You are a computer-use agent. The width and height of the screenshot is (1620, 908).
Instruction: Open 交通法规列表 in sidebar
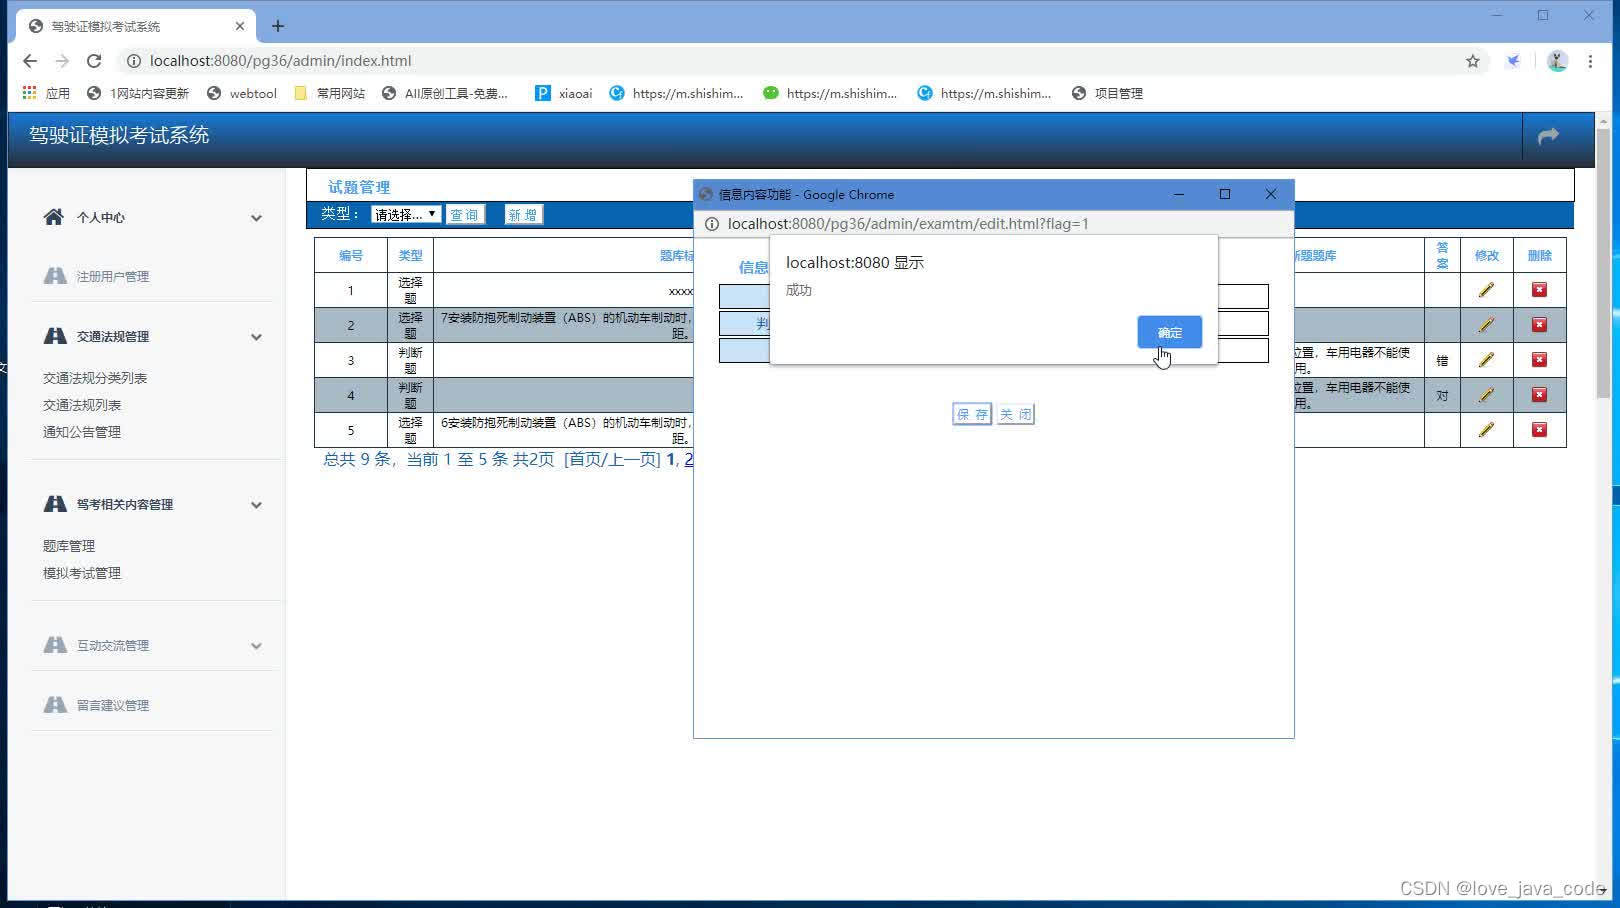tap(82, 405)
